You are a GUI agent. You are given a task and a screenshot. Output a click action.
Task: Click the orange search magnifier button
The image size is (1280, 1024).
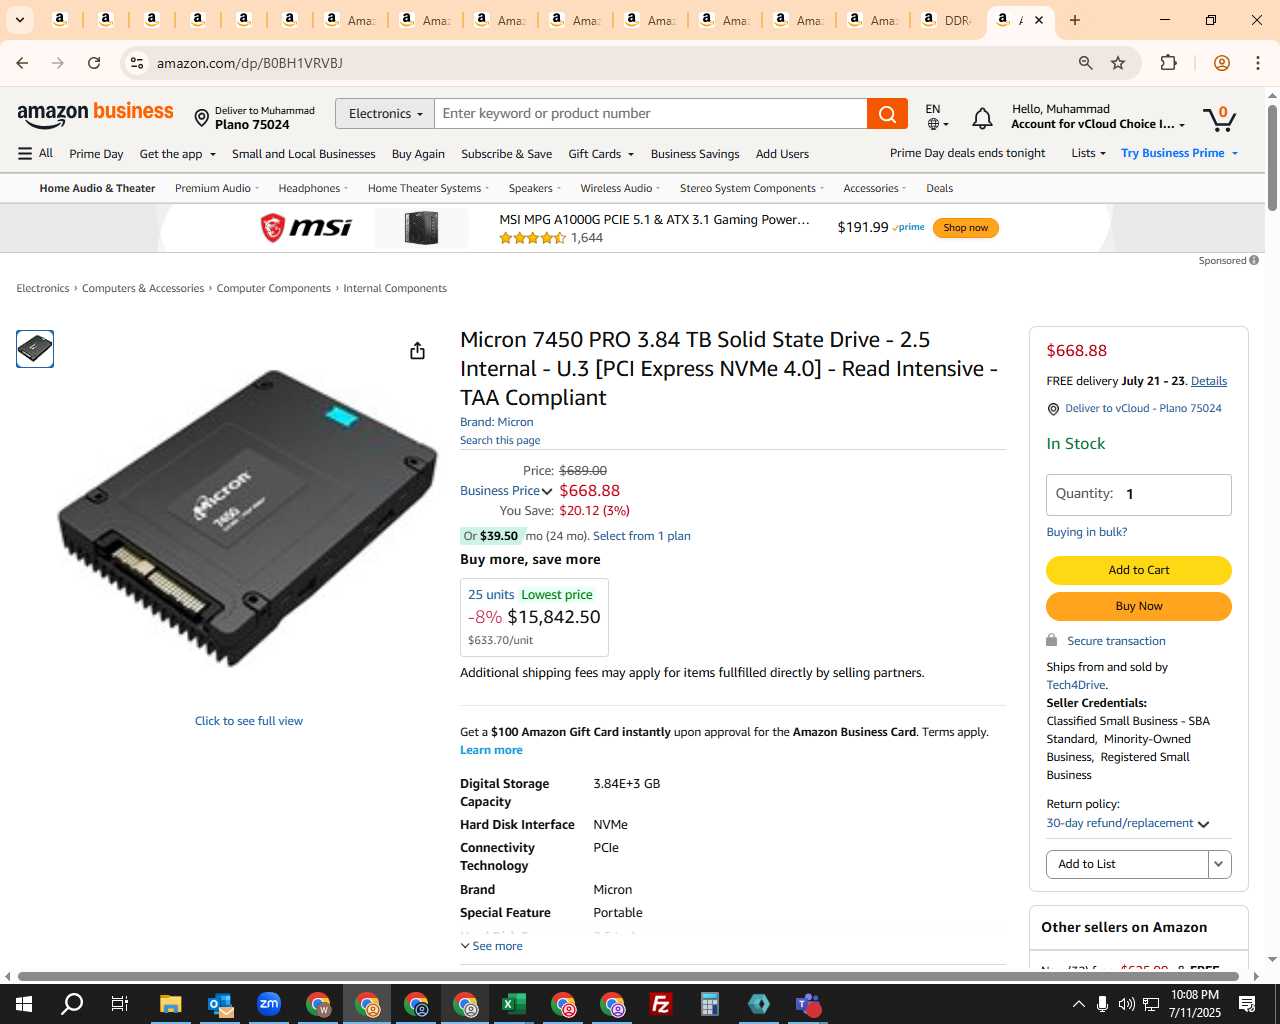887,114
